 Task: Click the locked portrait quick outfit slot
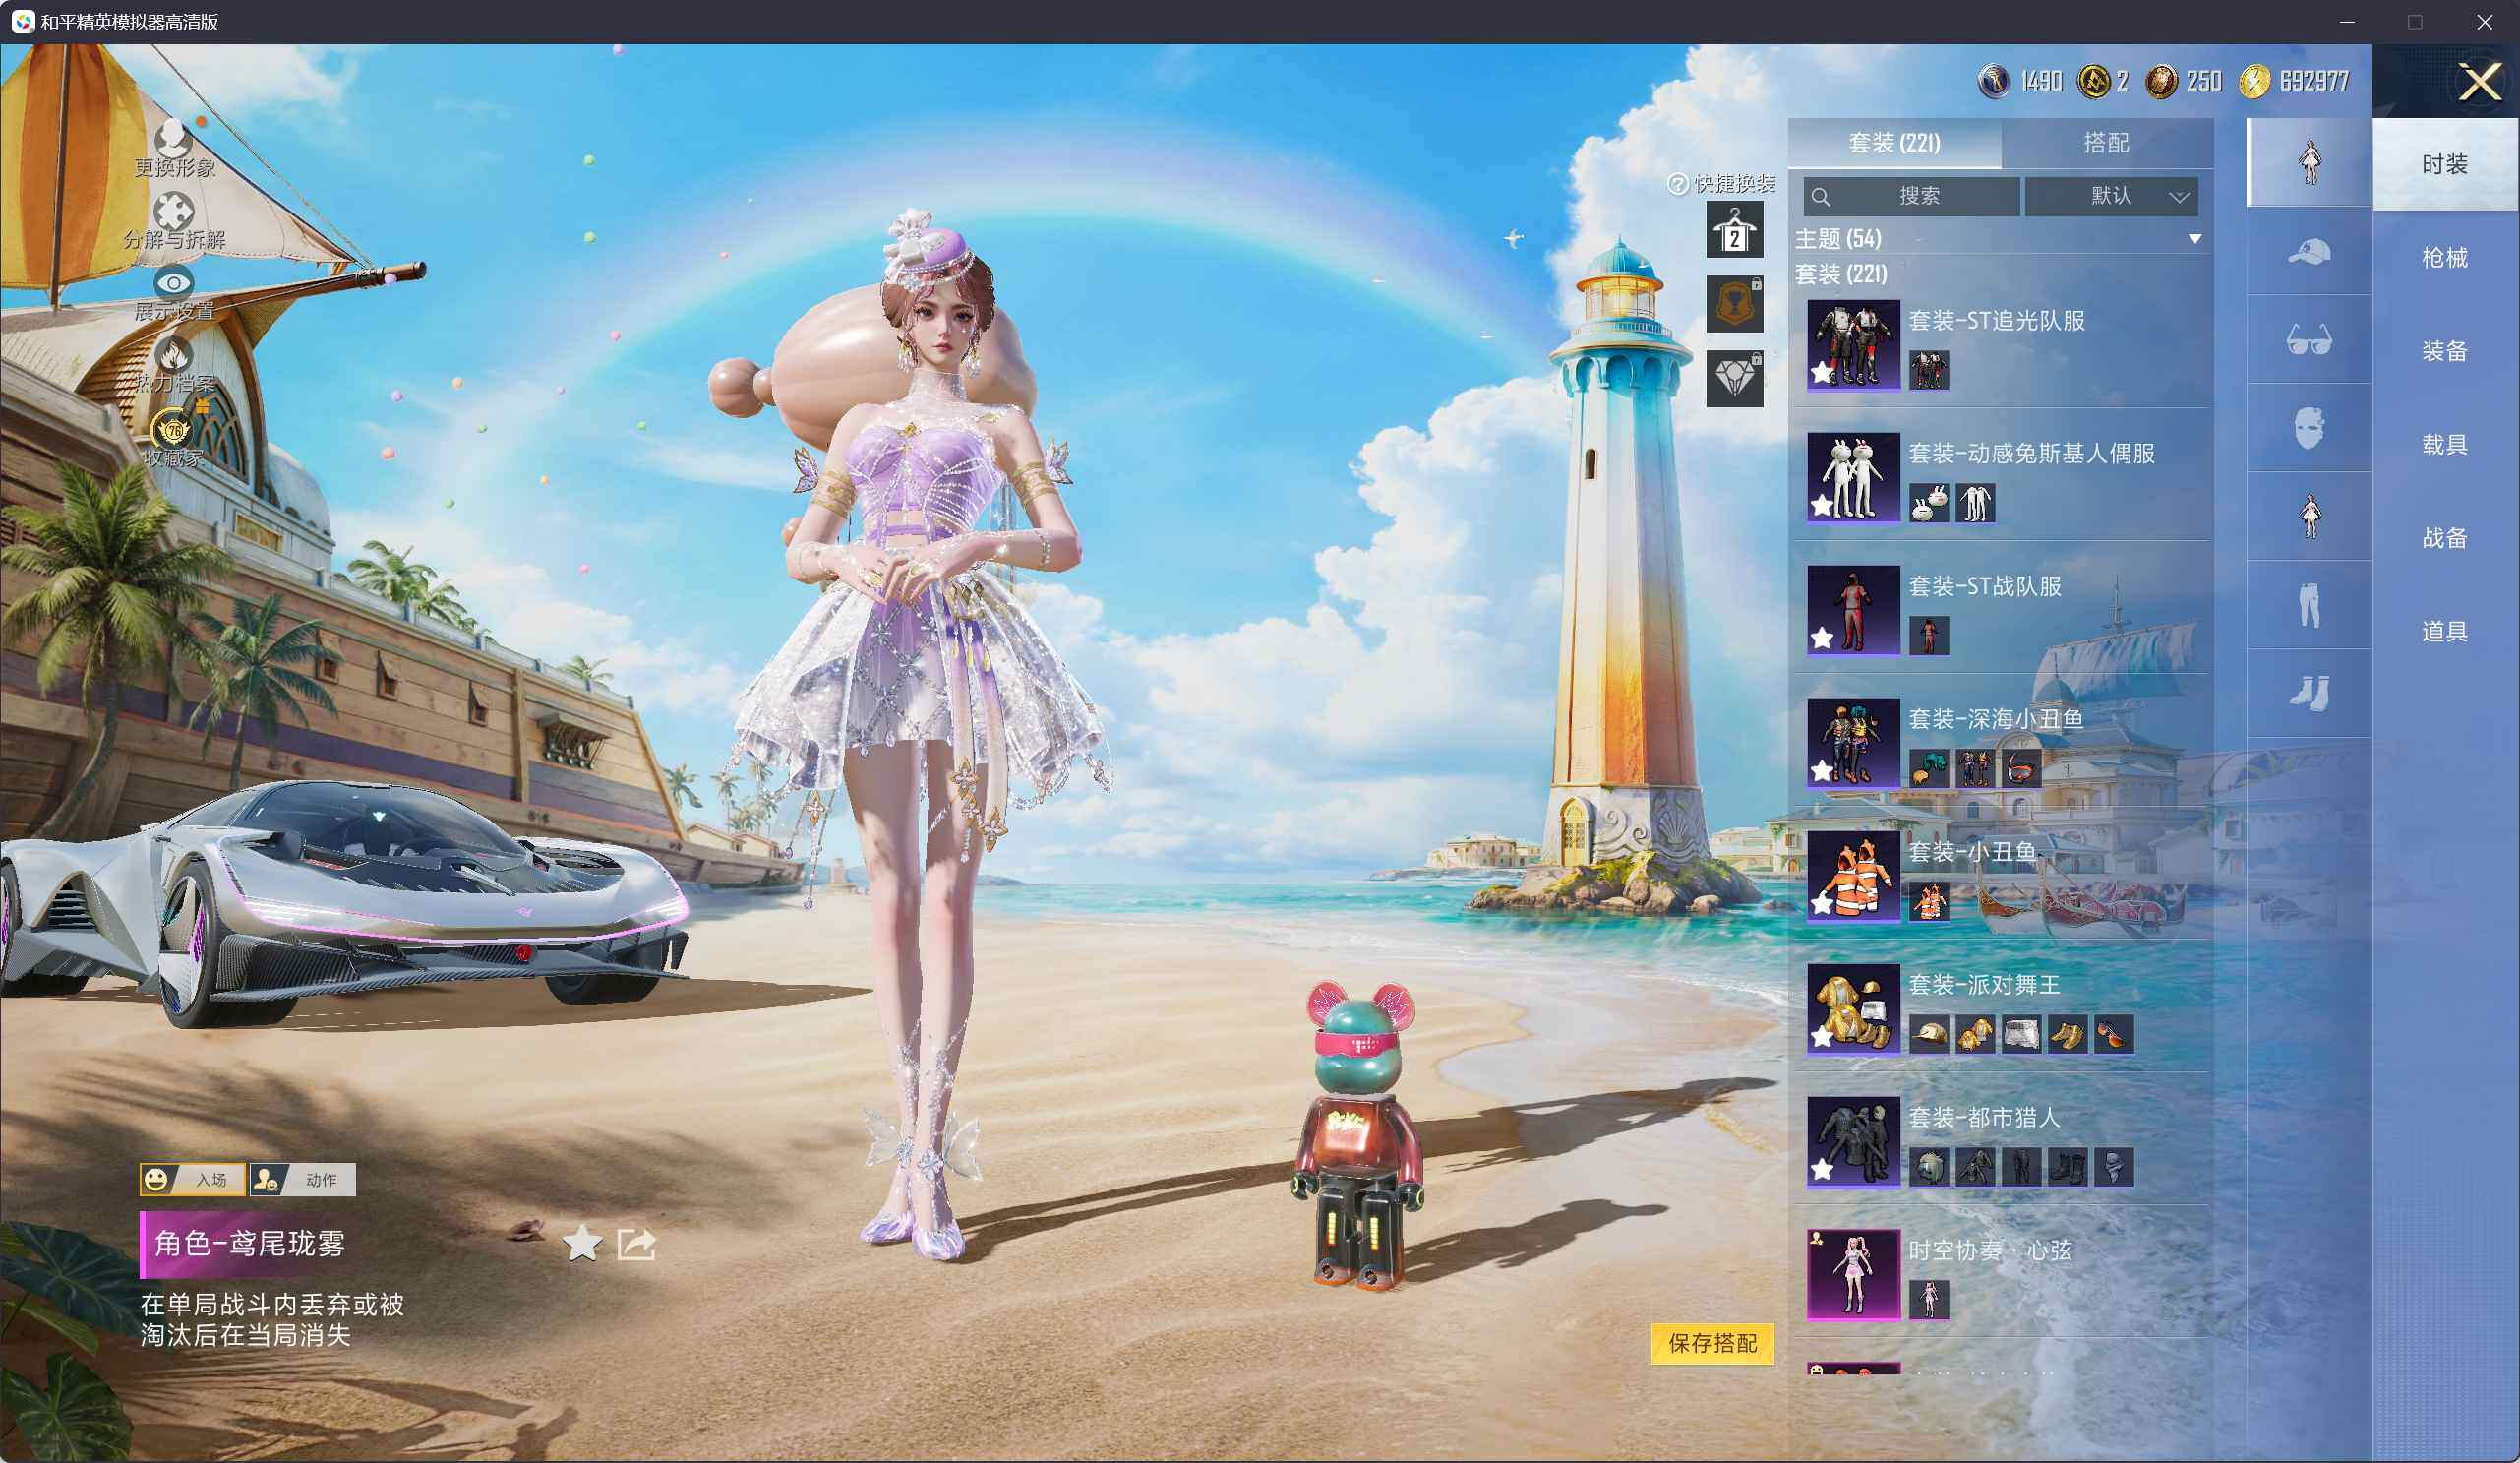(1734, 304)
